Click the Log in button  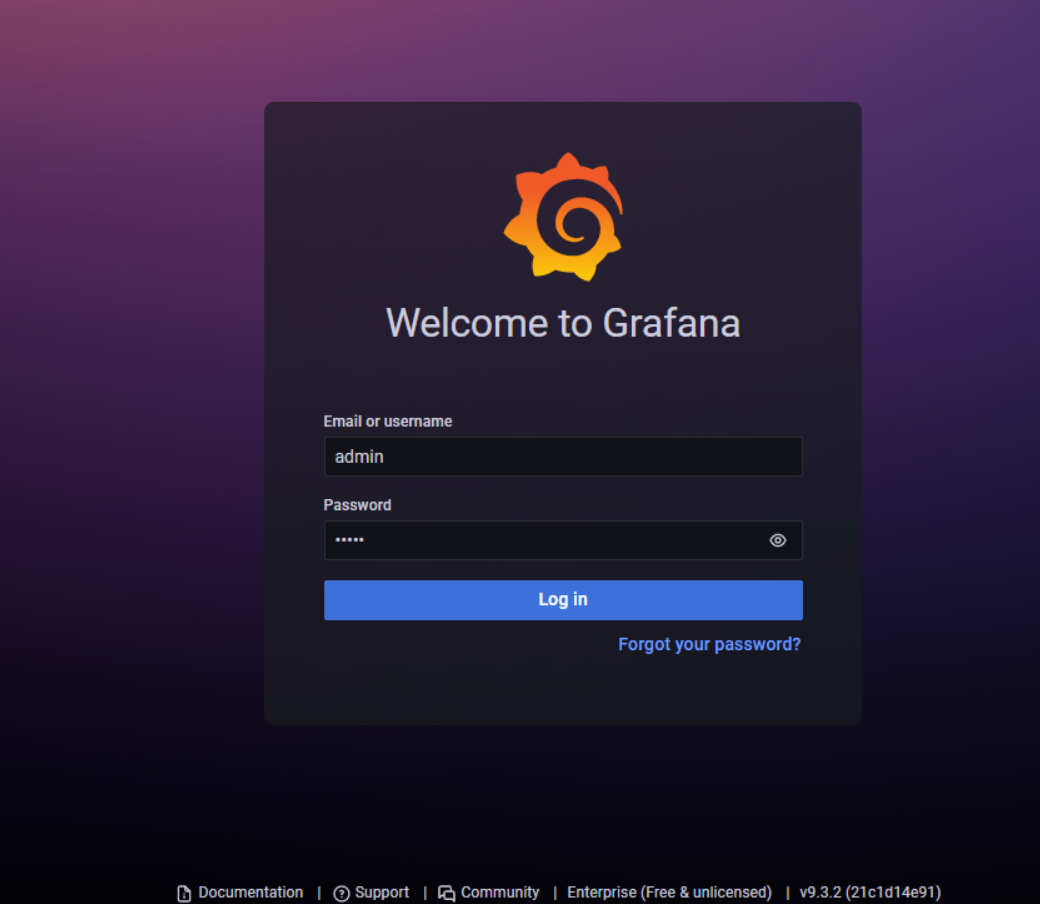563,600
